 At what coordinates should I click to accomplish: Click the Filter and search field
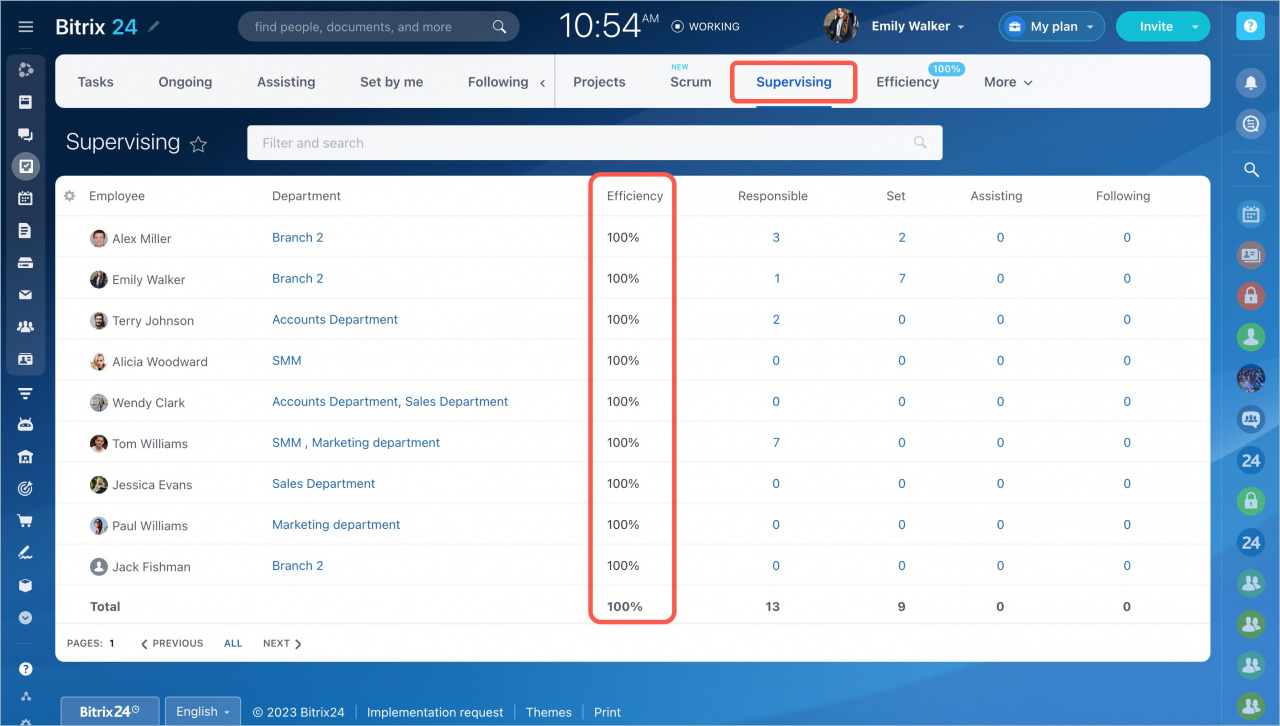tap(594, 143)
